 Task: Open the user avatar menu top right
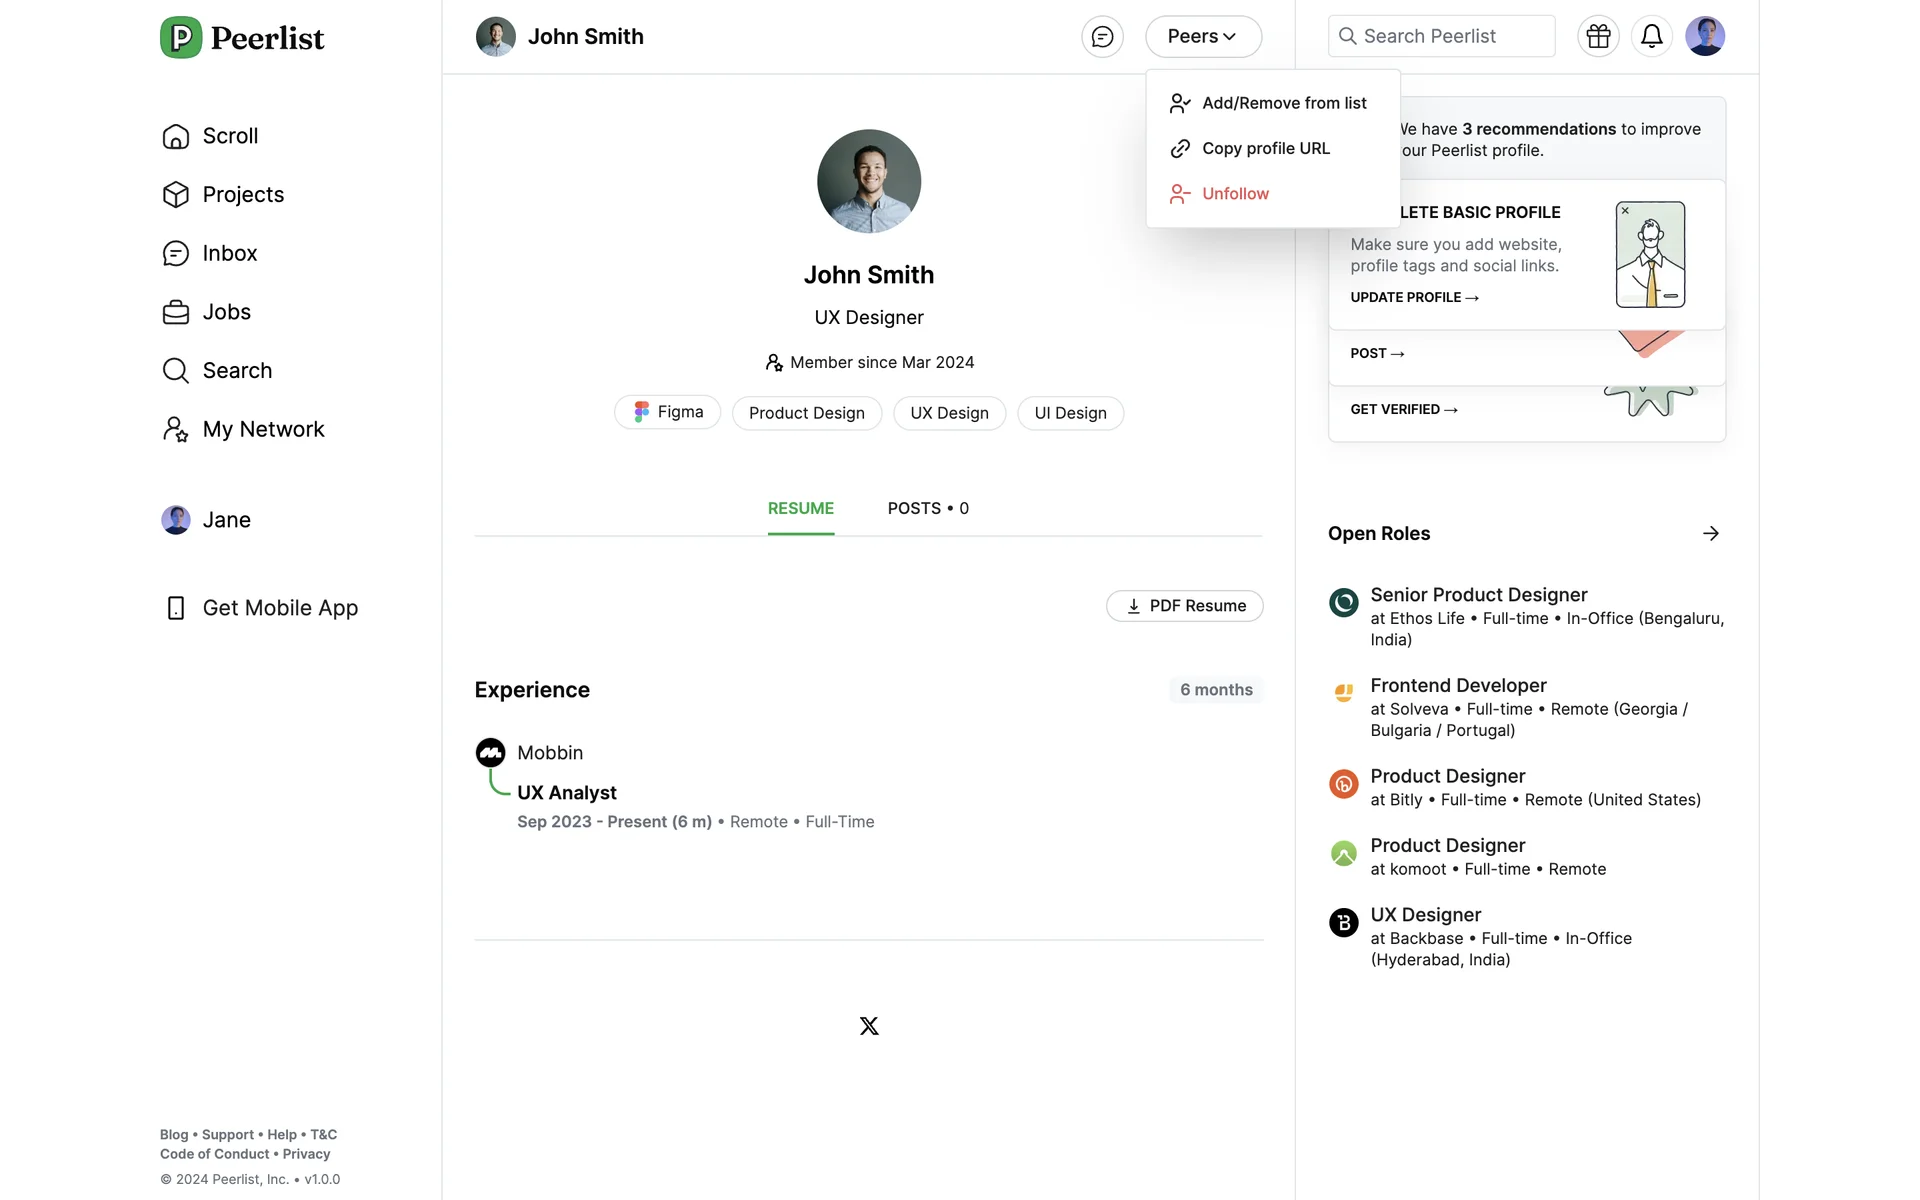pos(1704,37)
